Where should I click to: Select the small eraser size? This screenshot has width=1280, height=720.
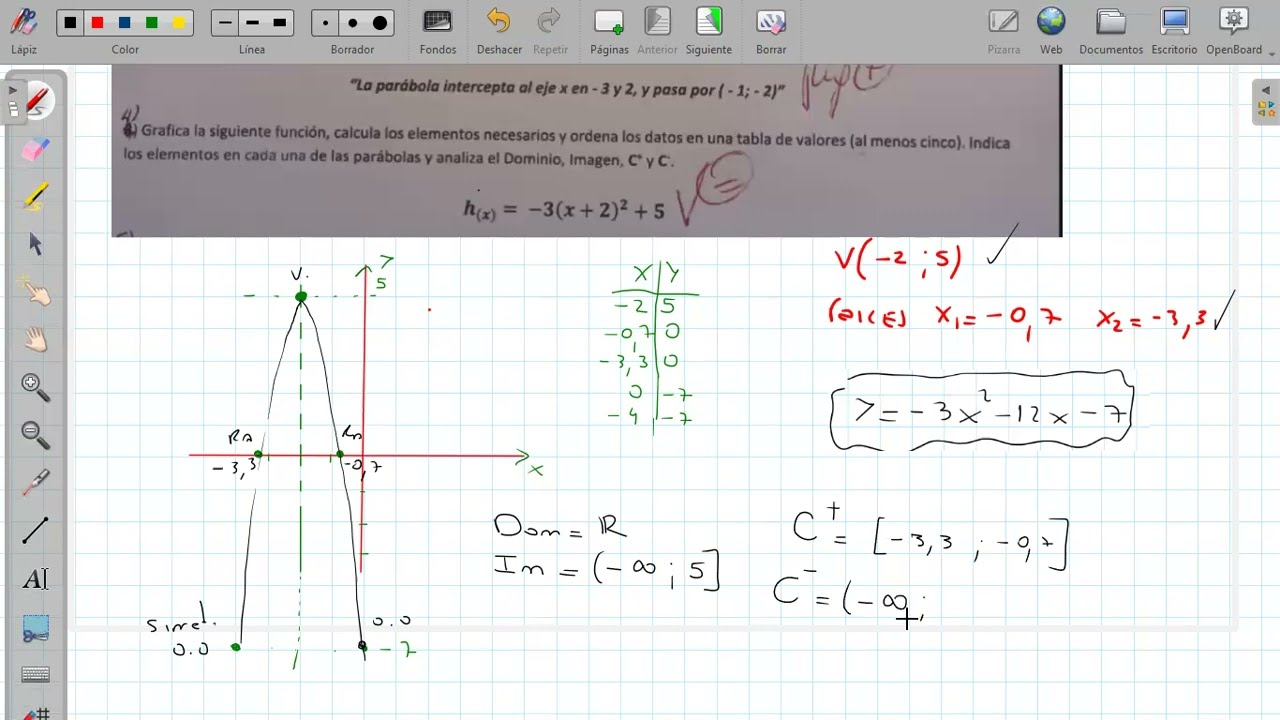(325, 23)
